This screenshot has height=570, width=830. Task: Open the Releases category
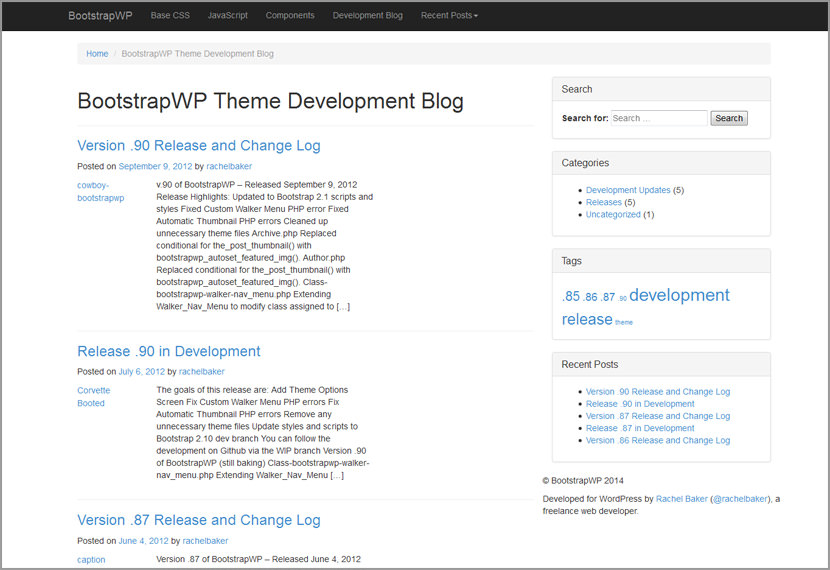point(603,202)
